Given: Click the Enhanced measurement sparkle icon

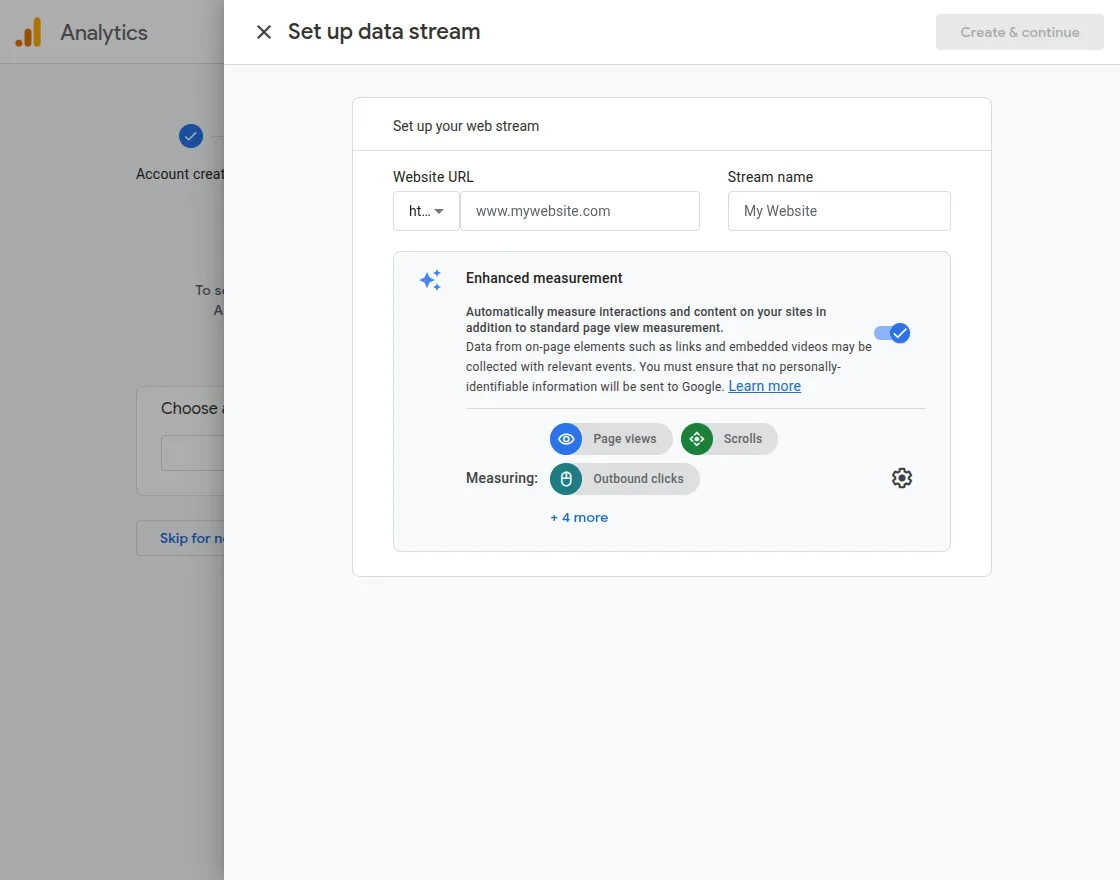Looking at the screenshot, I should pyautogui.click(x=430, y=280).
